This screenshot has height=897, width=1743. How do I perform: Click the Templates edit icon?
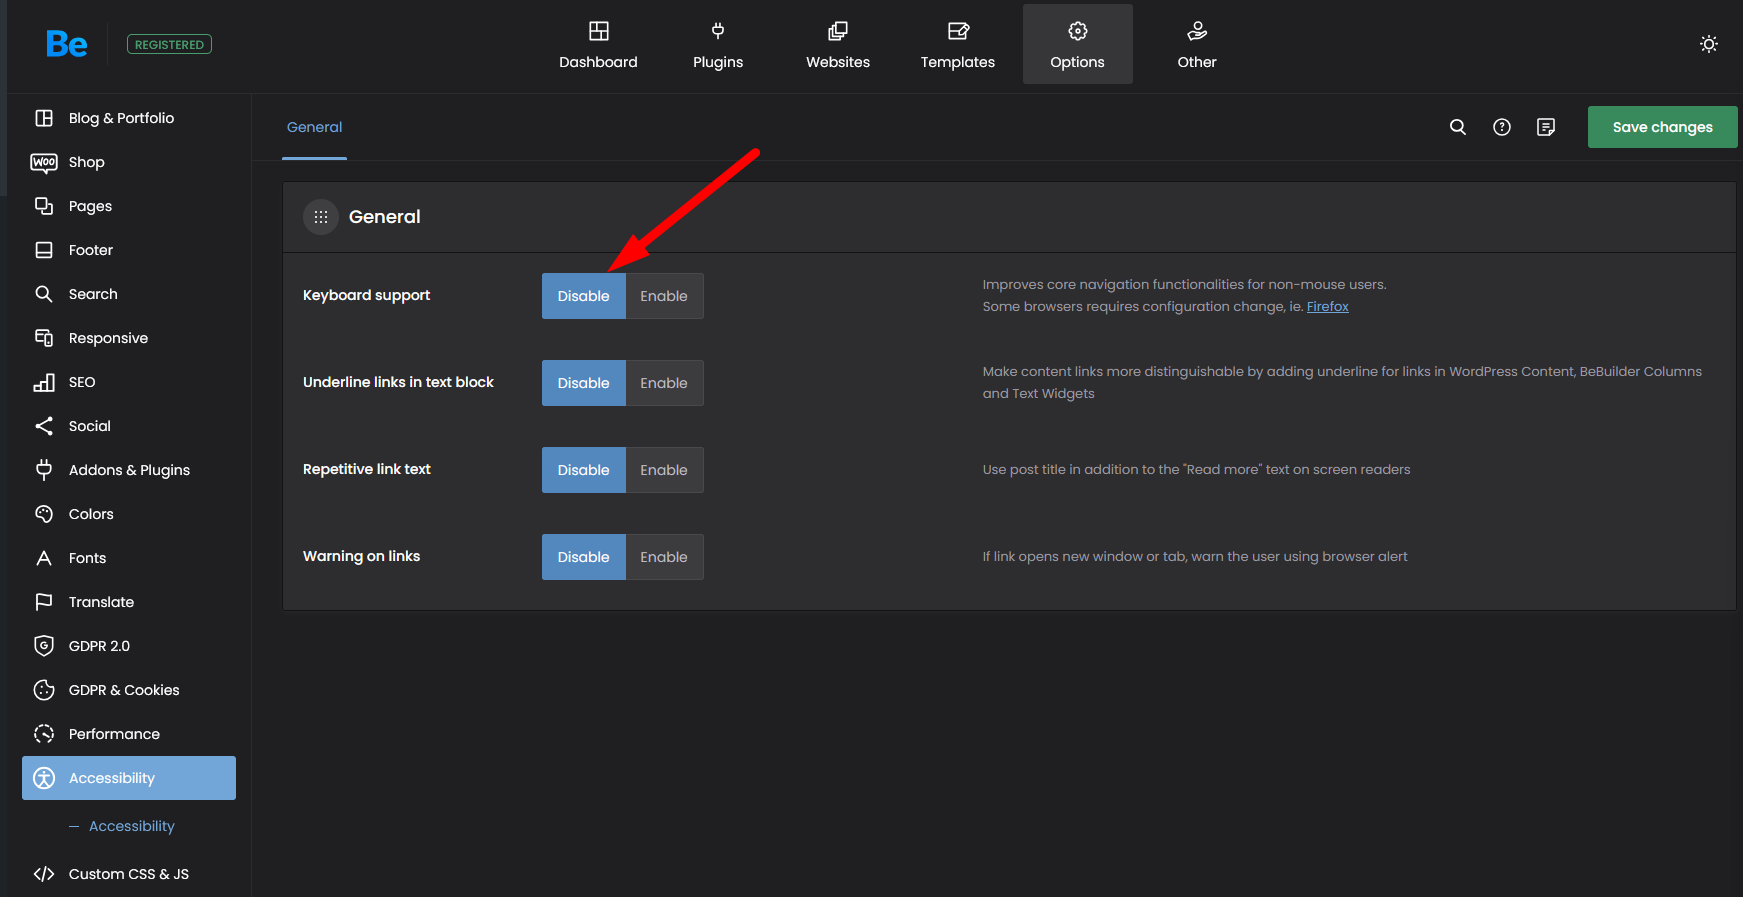pyautogui.click(x=958, y=31)
